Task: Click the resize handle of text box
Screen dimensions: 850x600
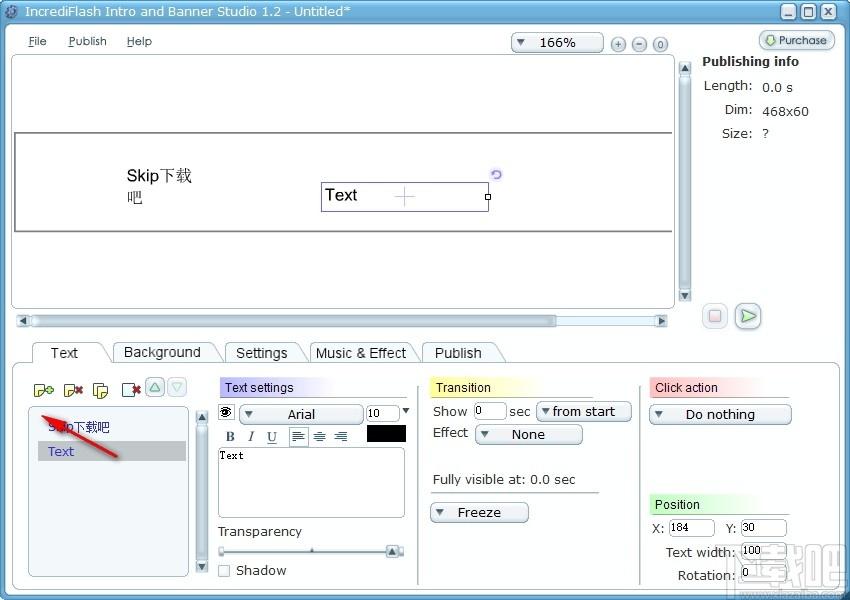Action: 488,197
